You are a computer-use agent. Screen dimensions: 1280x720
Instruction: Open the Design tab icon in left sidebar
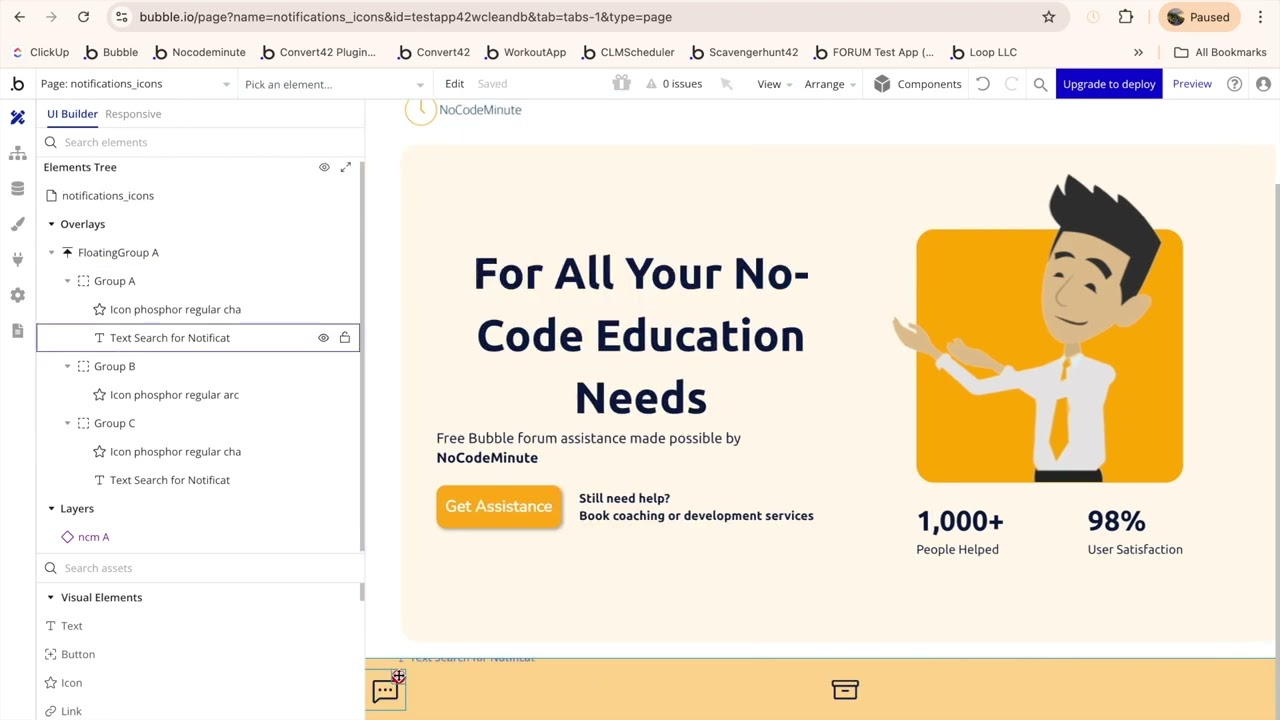(17, 118)
